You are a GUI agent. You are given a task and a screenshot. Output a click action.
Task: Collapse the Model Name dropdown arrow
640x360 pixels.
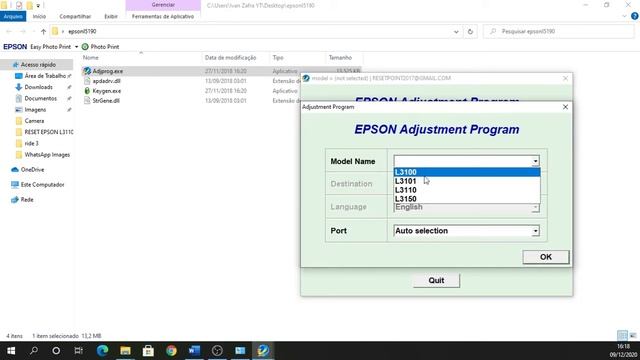pos(535,161)
